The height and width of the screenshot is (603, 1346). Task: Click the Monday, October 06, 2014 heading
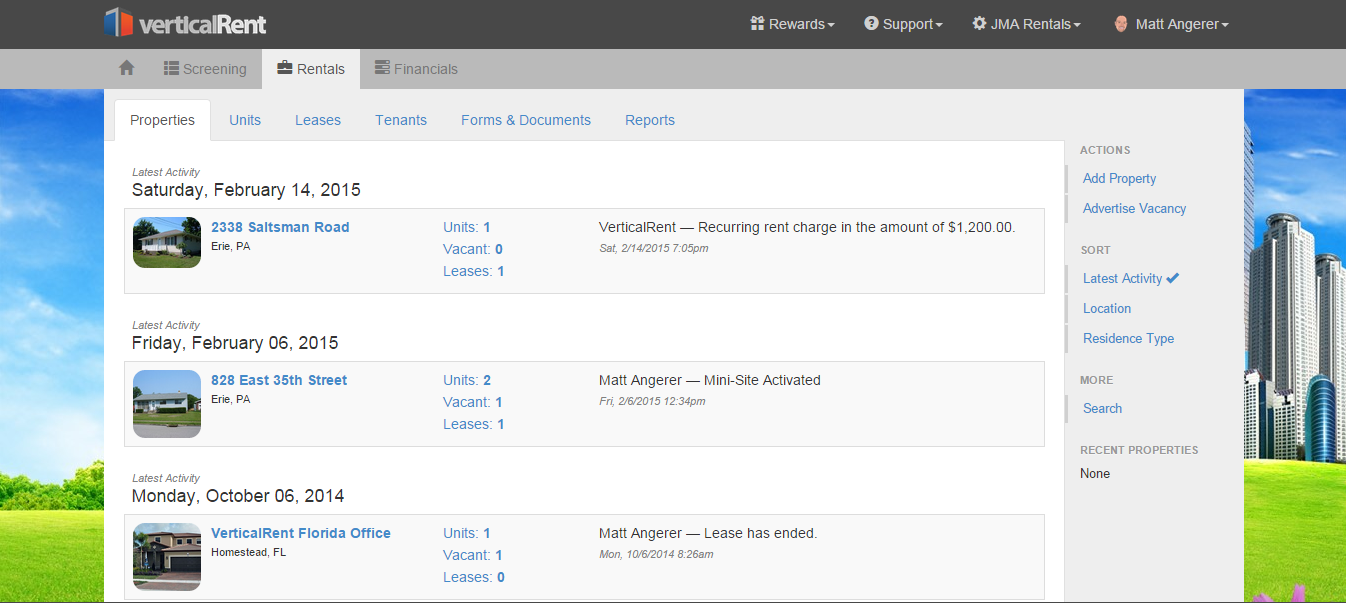click(x=238, y=496)
